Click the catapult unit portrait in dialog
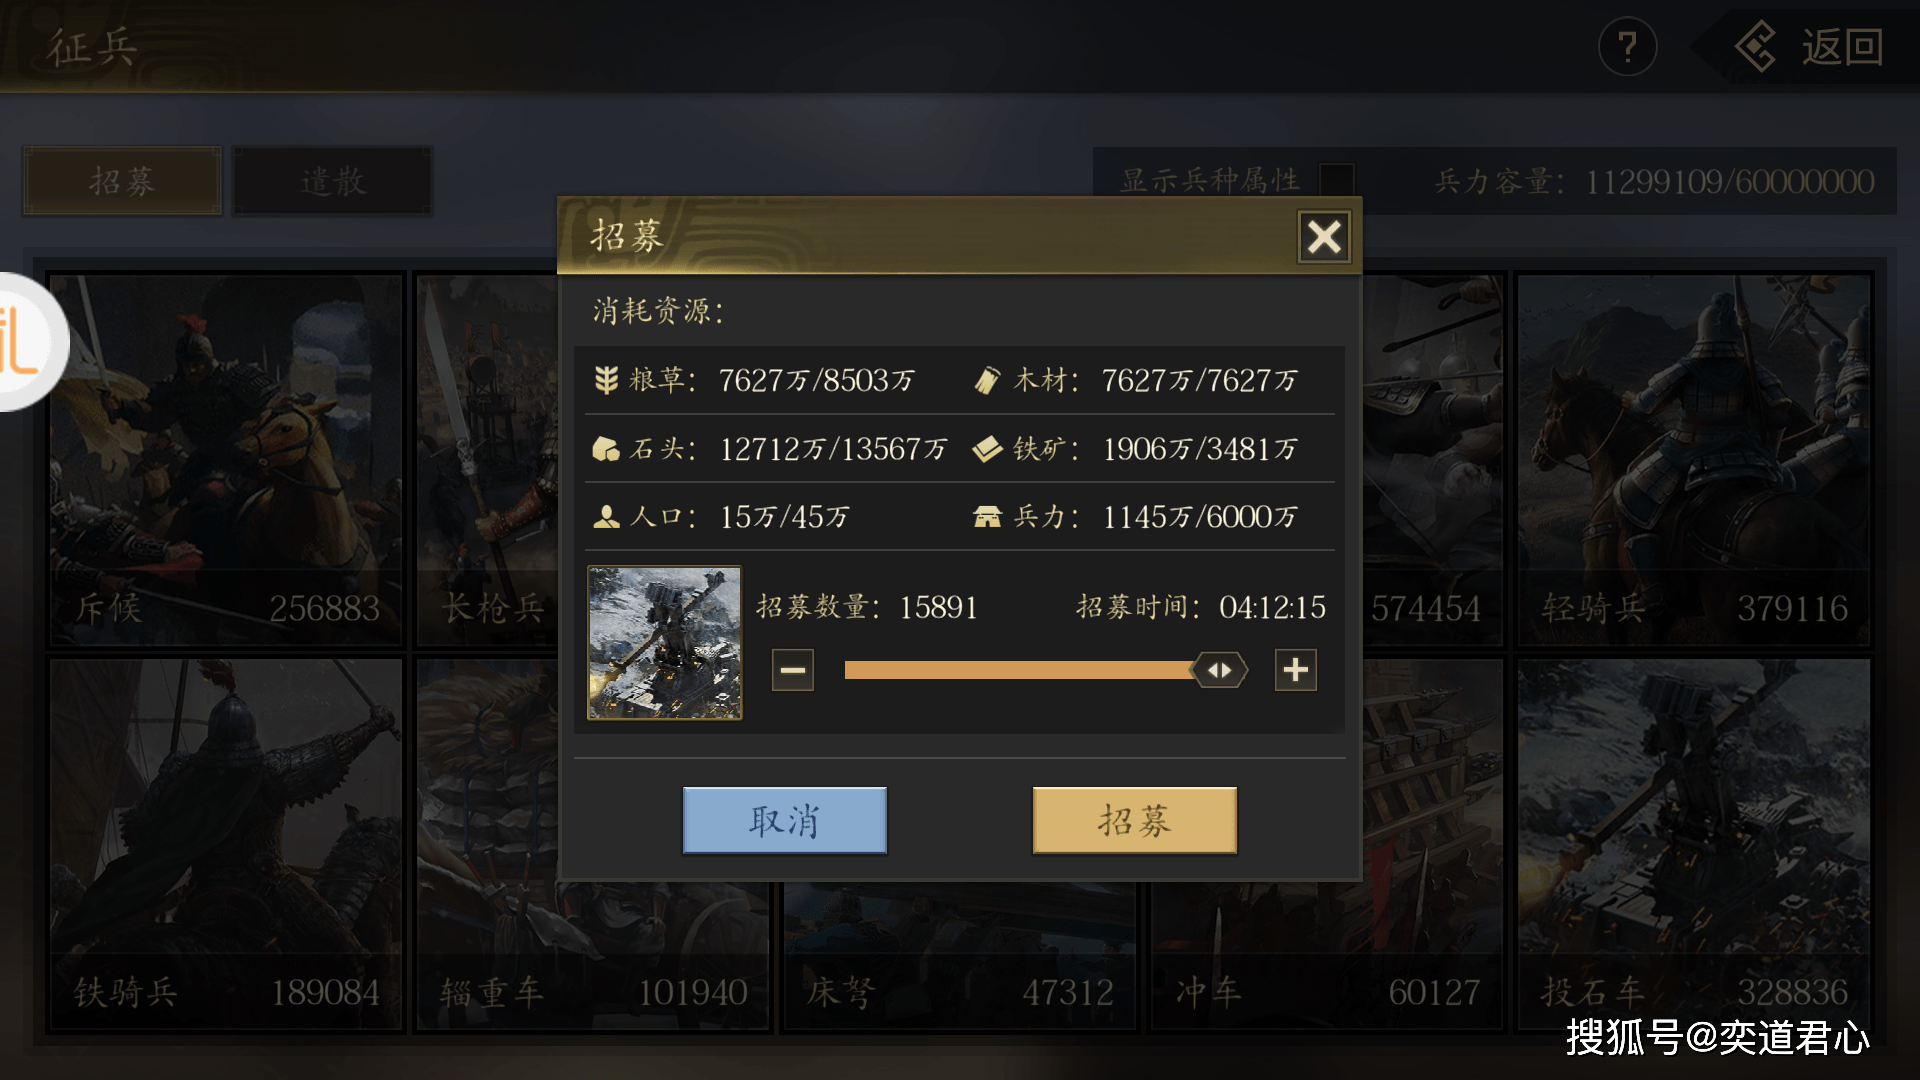 [x=665, y=643]
